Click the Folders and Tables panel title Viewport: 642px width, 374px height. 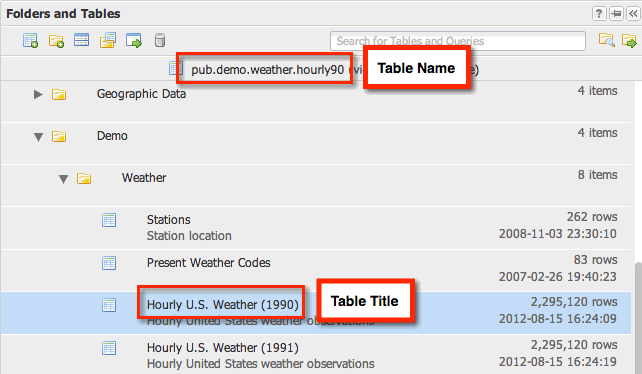pos(63,14)
